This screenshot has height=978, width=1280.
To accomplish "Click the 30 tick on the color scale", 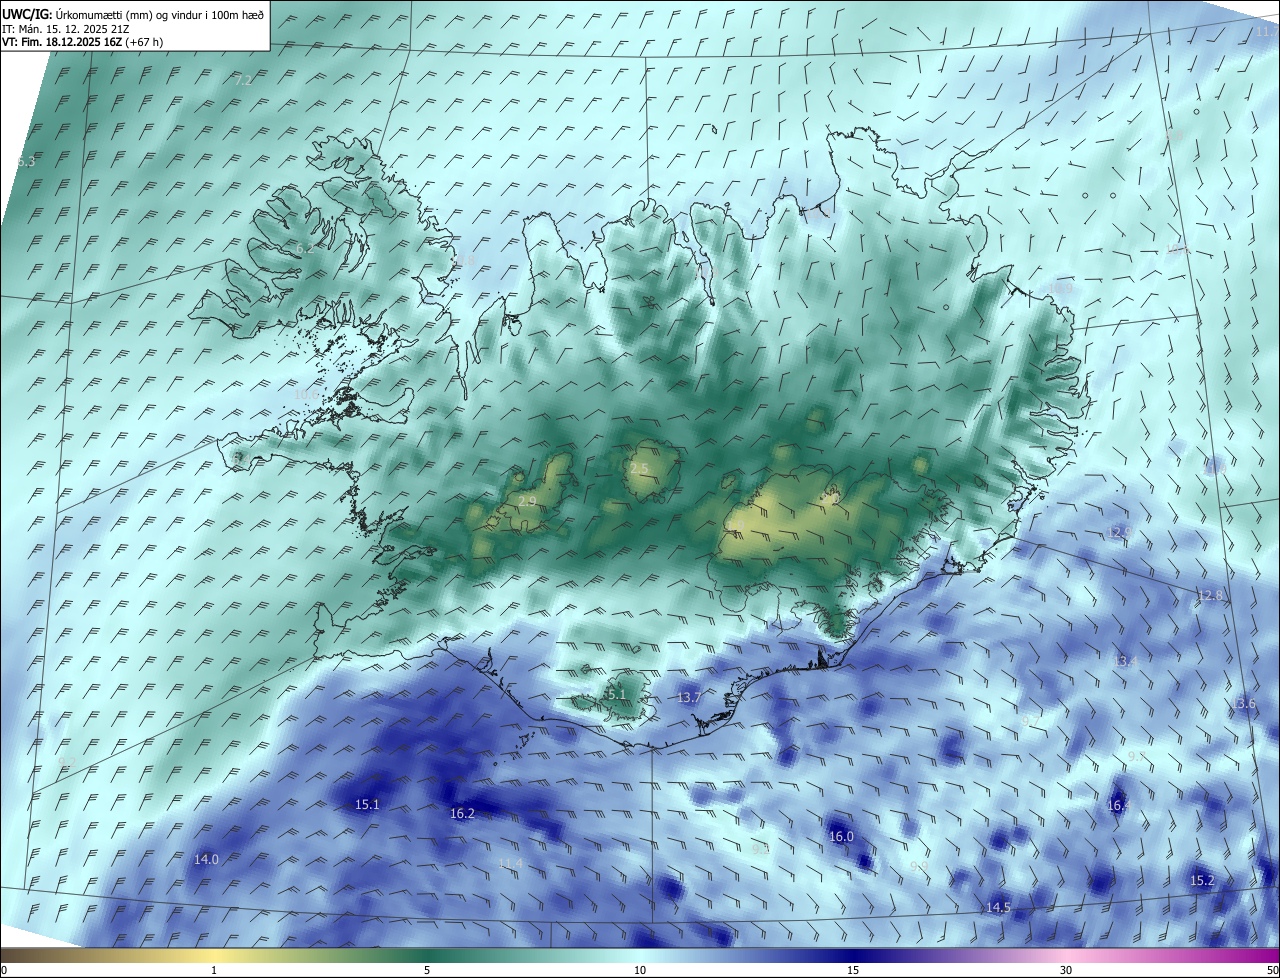I will click(1066, 970).
